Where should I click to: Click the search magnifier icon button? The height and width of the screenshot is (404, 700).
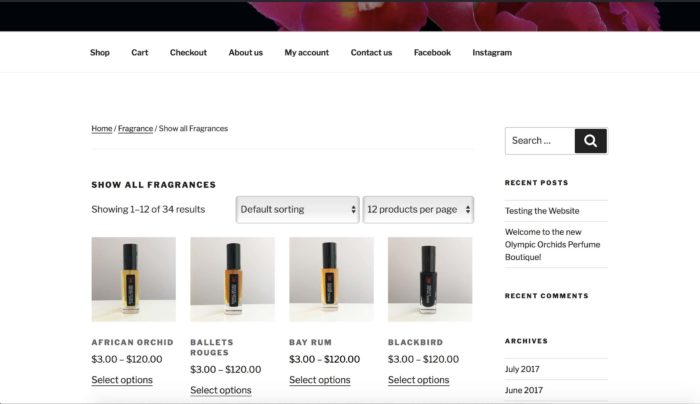(590, 141)
